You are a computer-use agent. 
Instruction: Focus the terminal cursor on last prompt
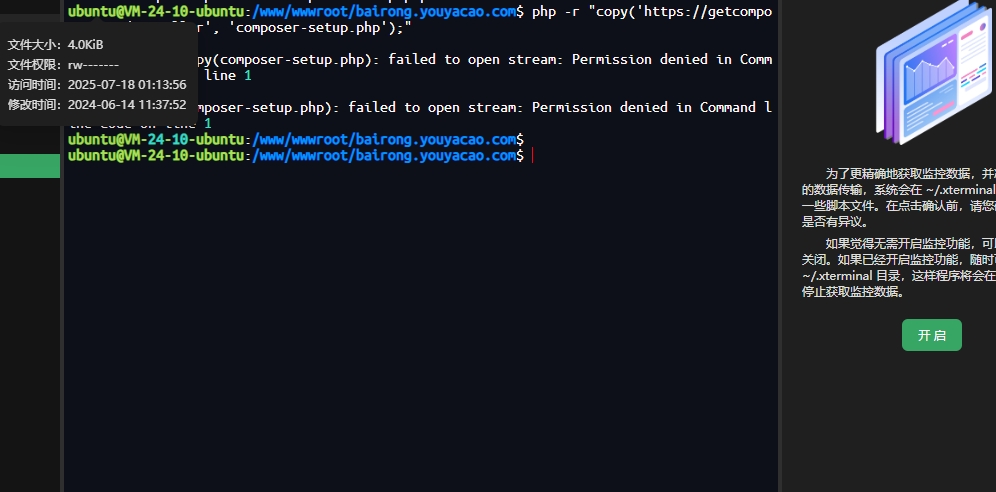[533, 156]
